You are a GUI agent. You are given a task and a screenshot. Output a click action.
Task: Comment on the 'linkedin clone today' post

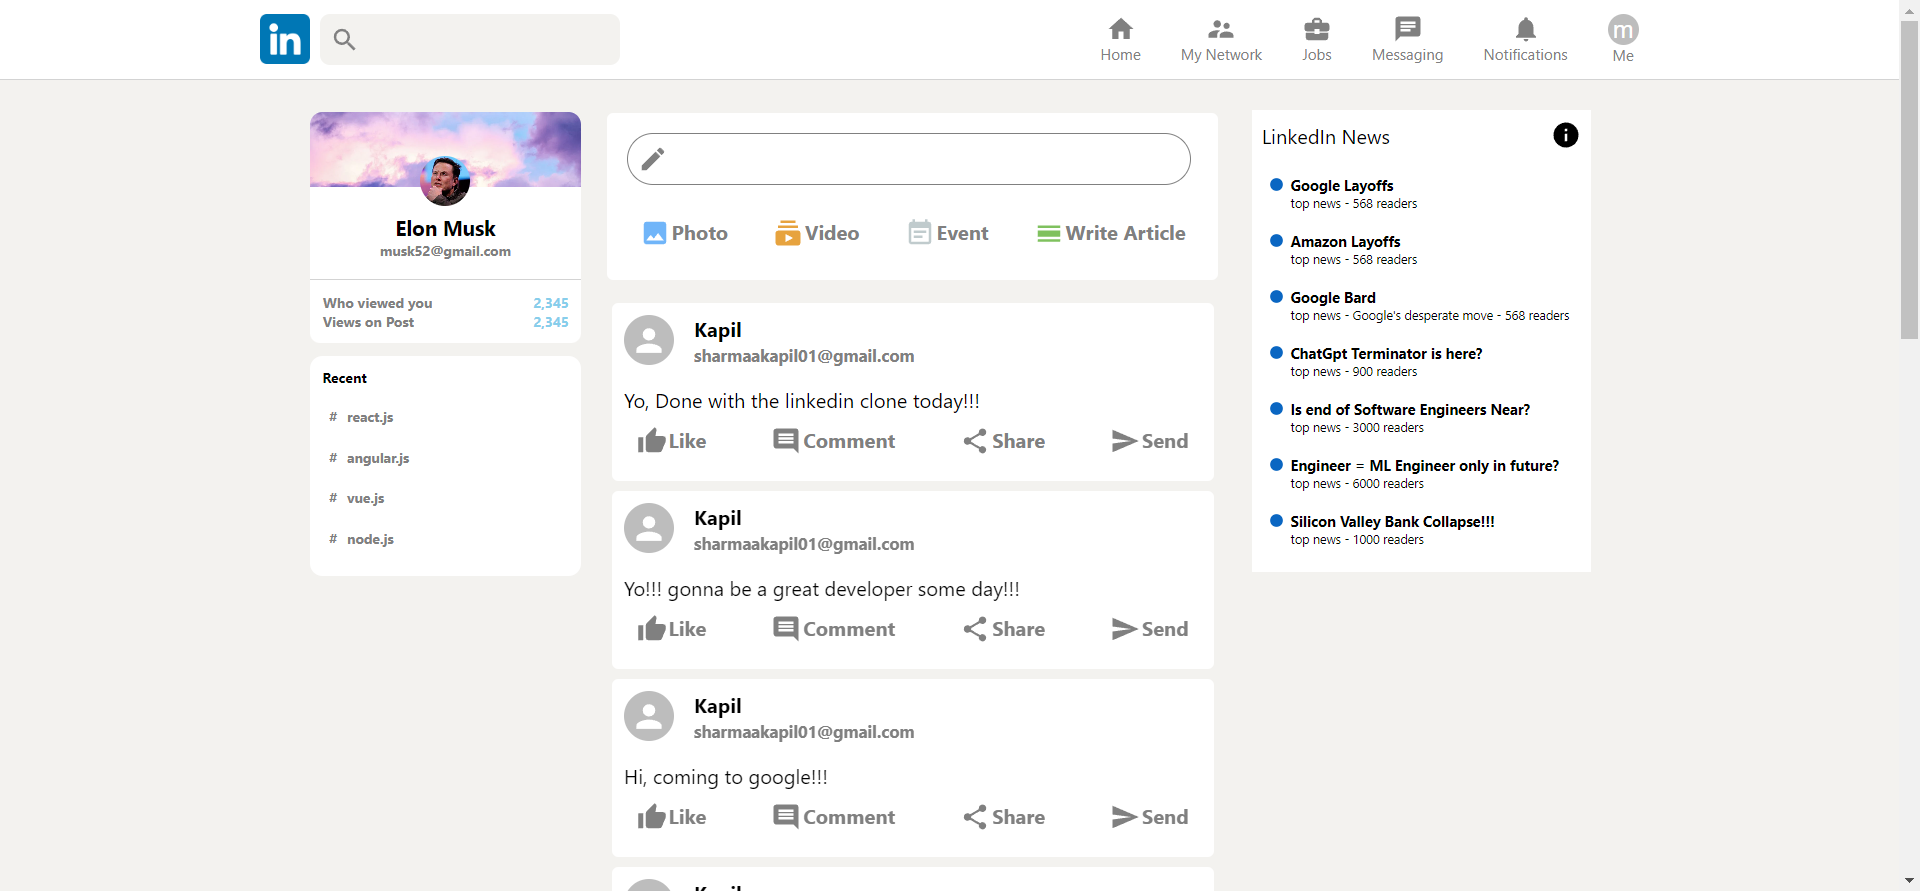click(834, 441)
